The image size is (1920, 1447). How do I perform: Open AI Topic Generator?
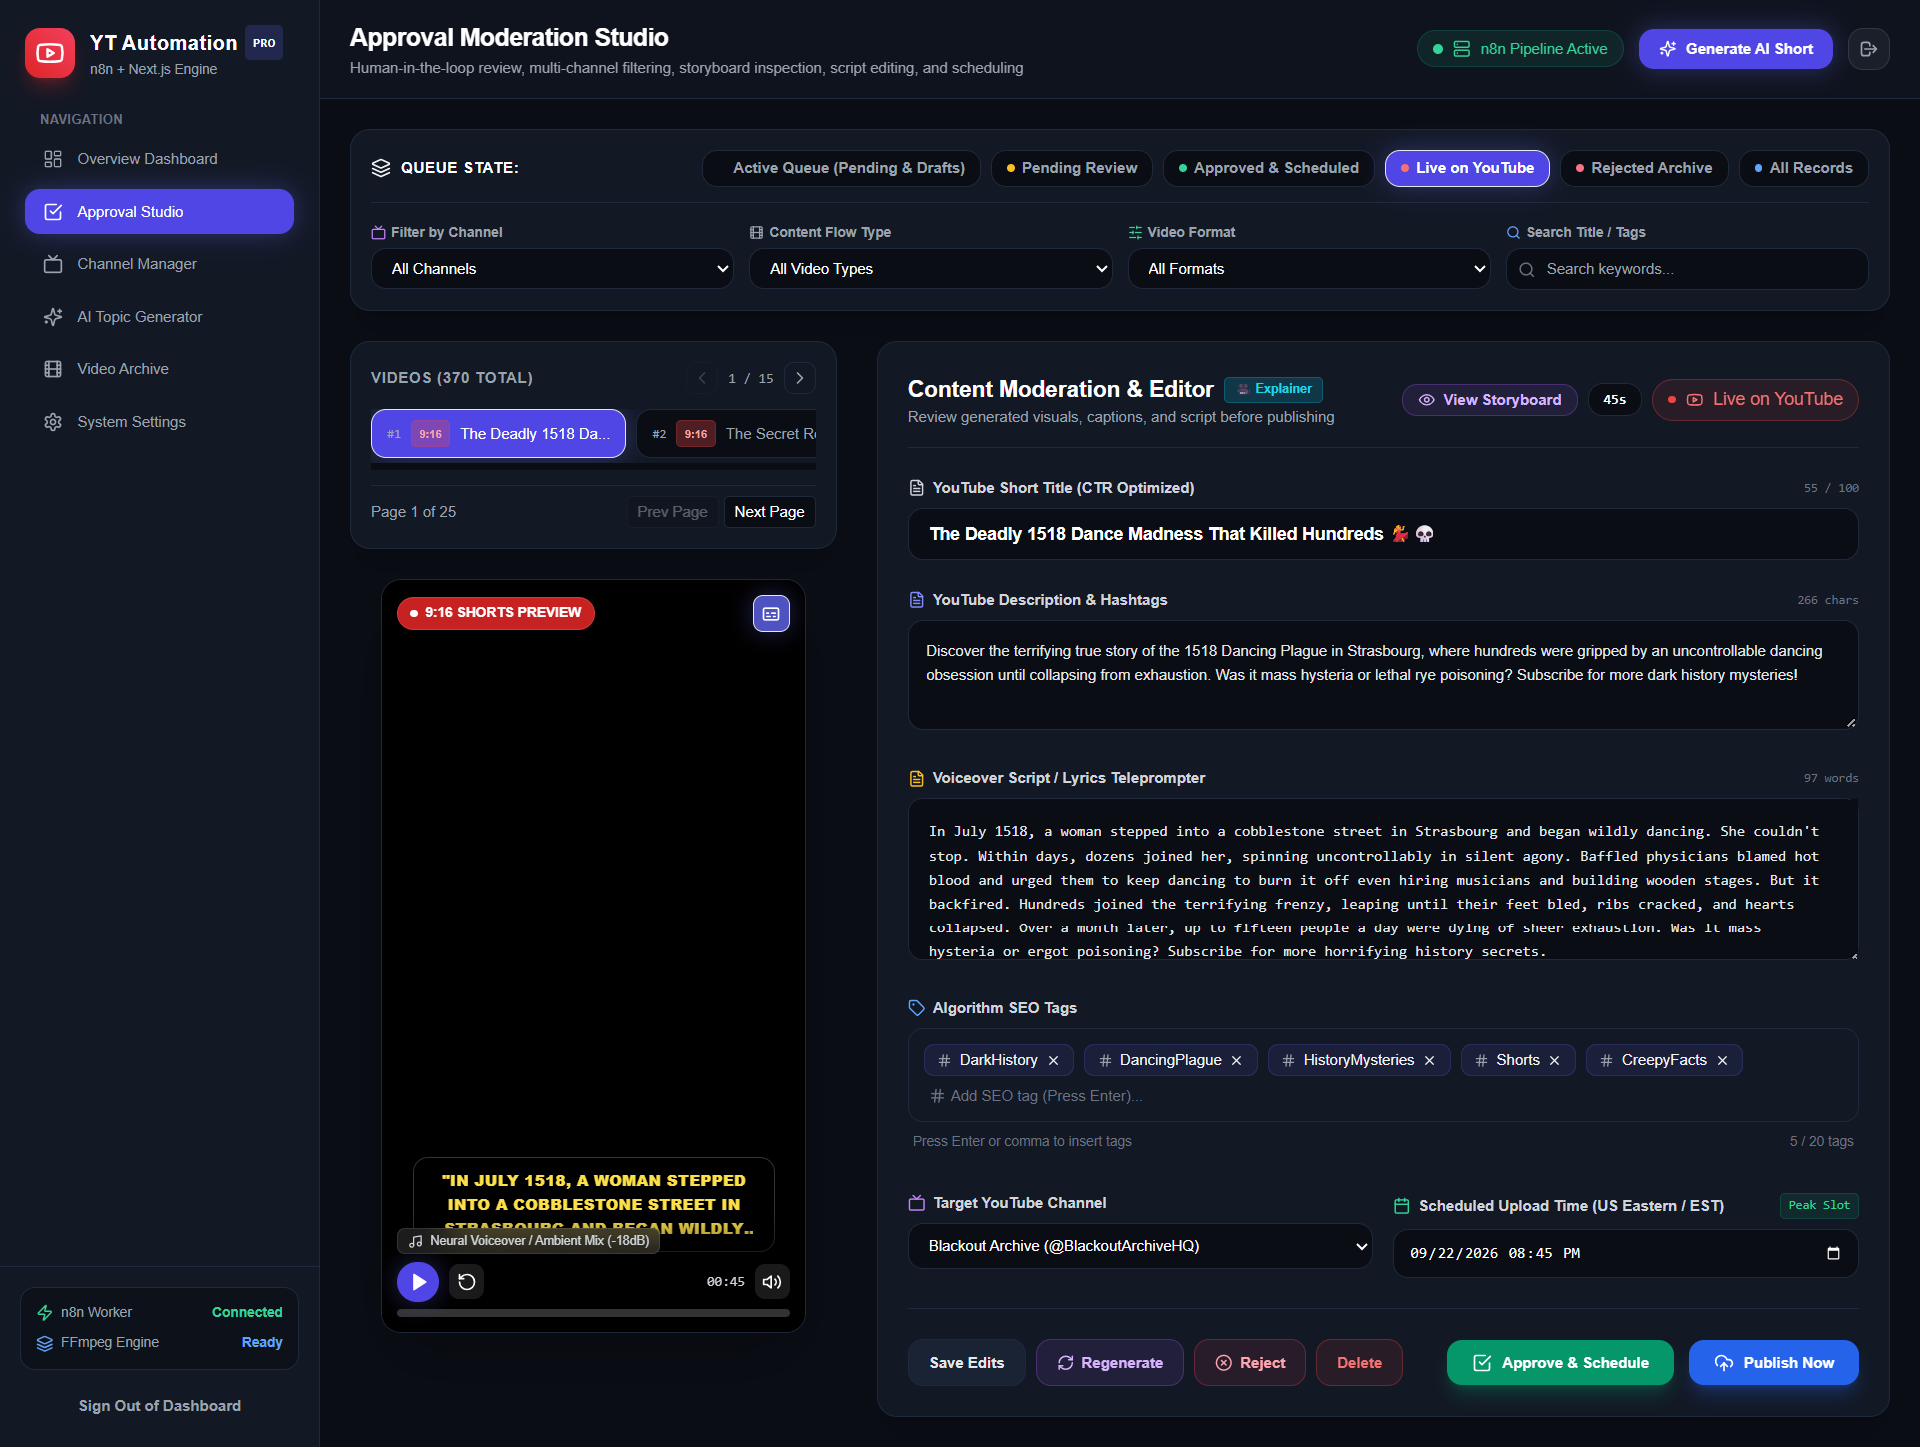(x=159, y=317)
